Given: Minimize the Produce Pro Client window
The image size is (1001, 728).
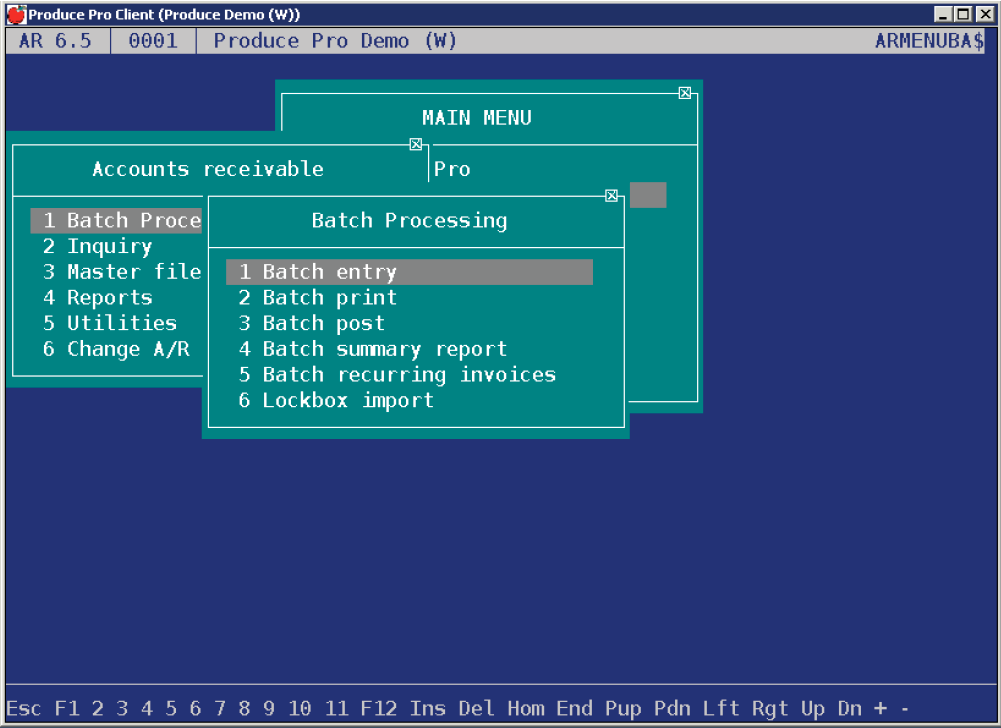Looking at the screenshot, I should click(x=944, y=13).
